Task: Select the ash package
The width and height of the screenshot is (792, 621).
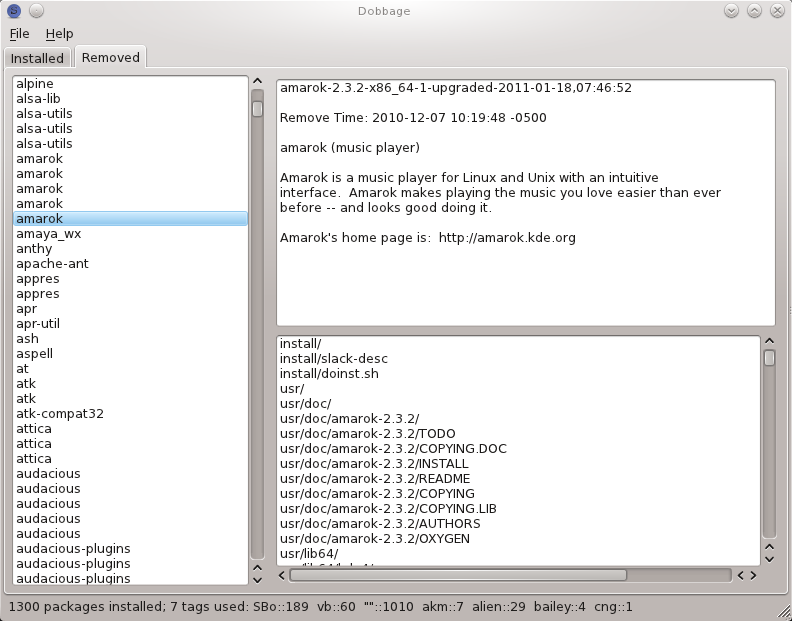Action: [130, 339]
